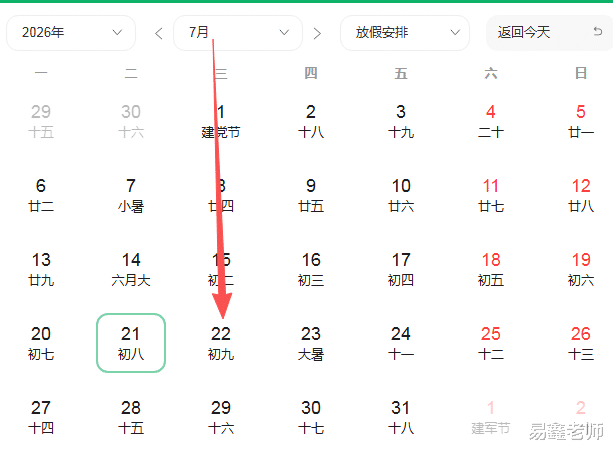The height and width of the screenshot is (452, 613).
Task: Select July 22 初九
Action: (x=221, y=343)
